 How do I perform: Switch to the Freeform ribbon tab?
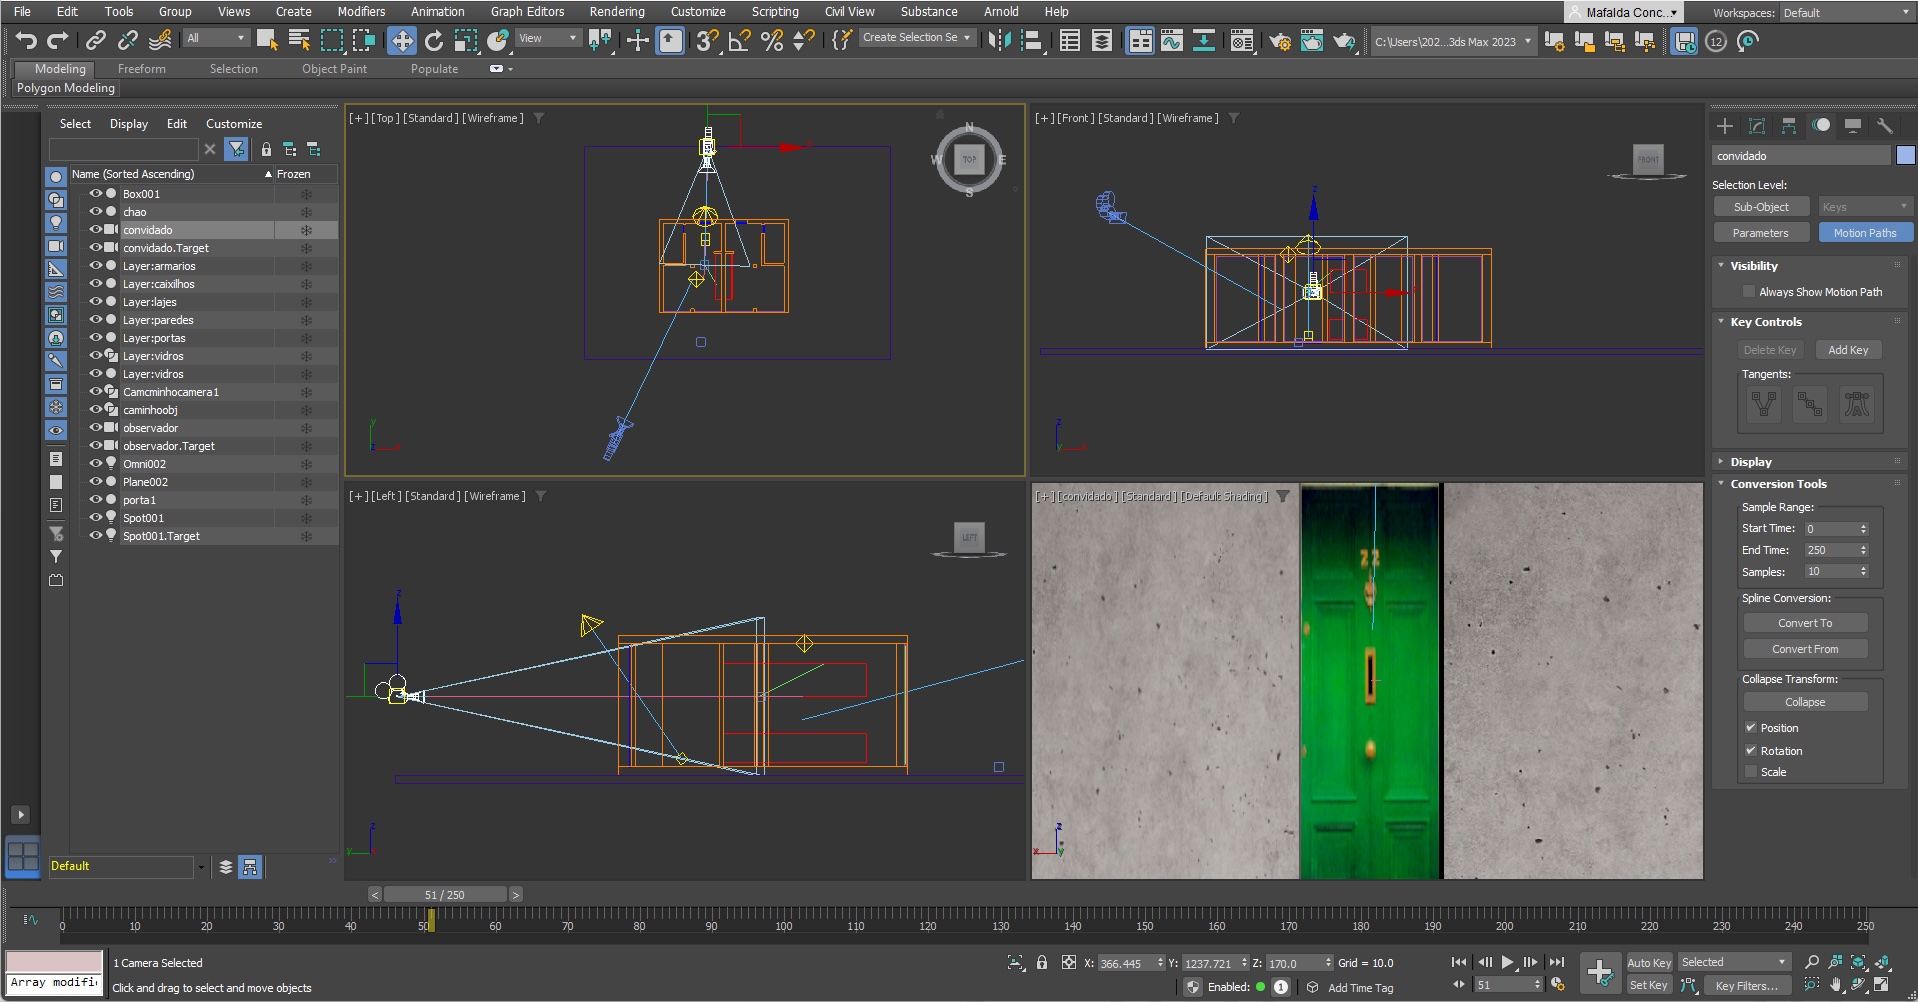(141, 69)
